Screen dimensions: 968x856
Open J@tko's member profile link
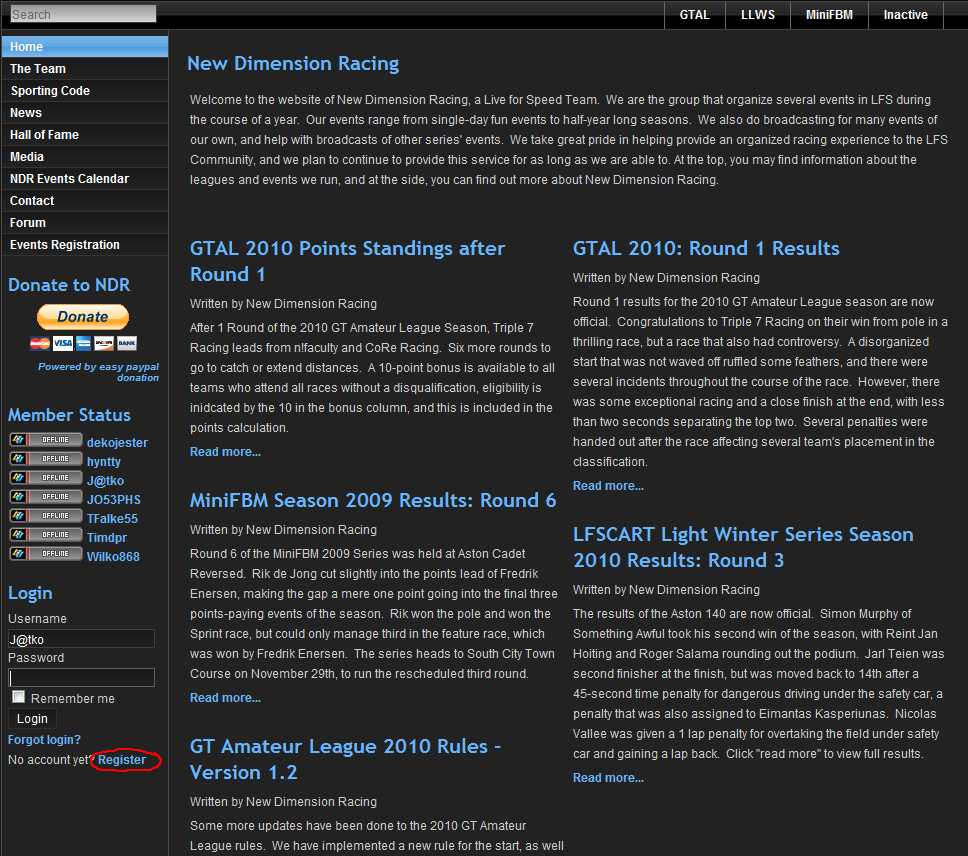(x=105, y=481)
